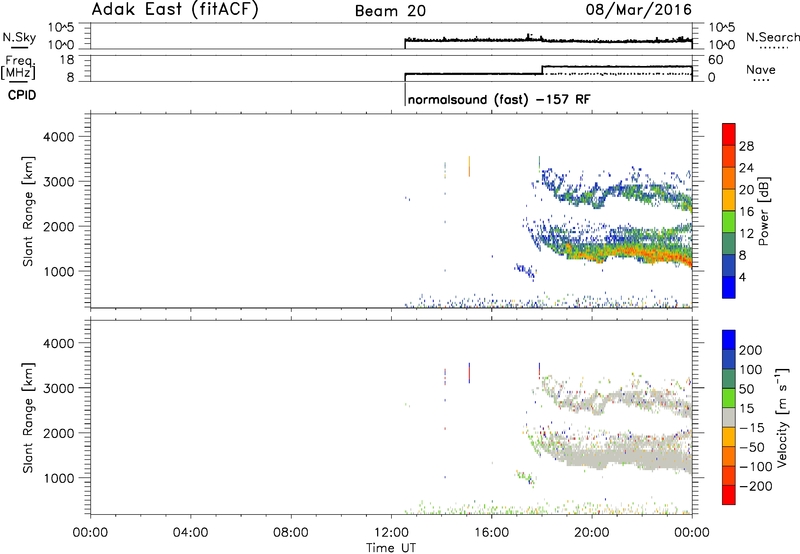Click the 'Freq. [MHz]' legend label
Viewport: 800px width, 554px height.
click(19, 68)
